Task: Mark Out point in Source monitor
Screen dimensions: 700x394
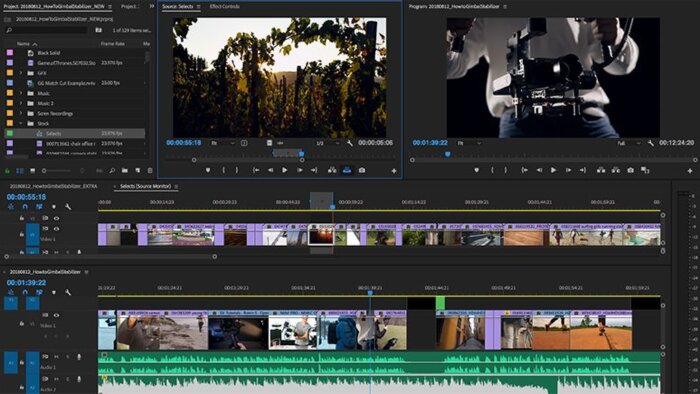Action: pos(237,170)
